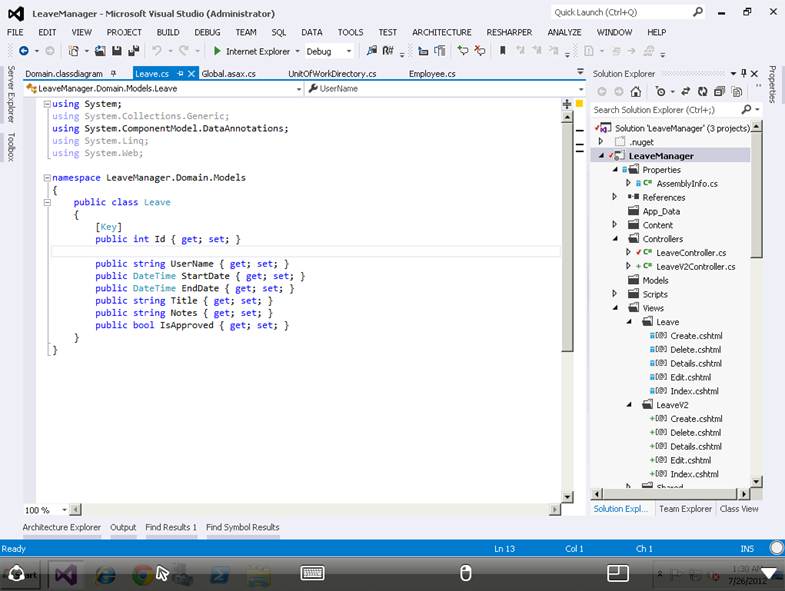Open the ARCHITECTURE menu
The height and width of the screenshot is (591, 785).
point(442,32)
